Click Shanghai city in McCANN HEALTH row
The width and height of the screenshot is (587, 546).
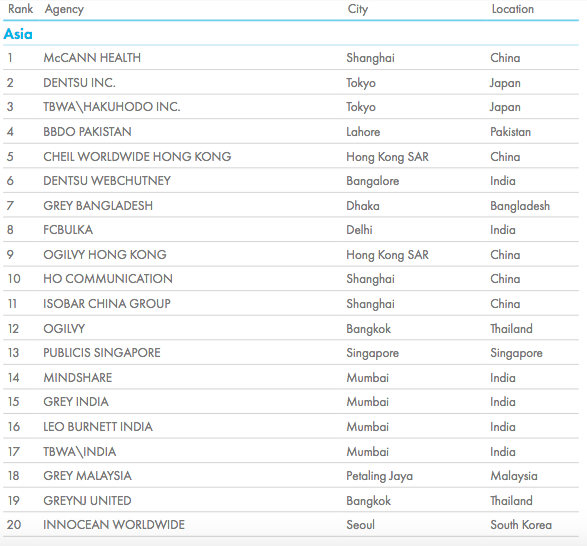click(x=370, y=58)
